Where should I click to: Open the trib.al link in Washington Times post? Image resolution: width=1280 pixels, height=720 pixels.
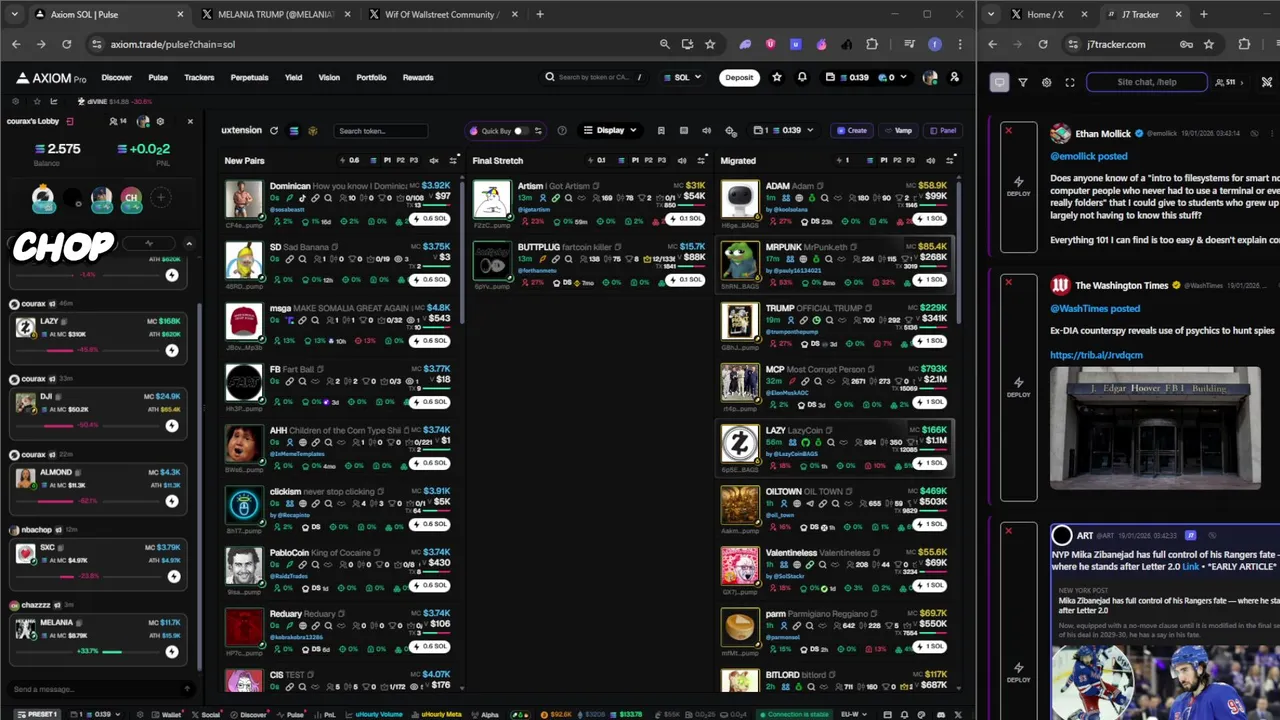point(1096,355)
